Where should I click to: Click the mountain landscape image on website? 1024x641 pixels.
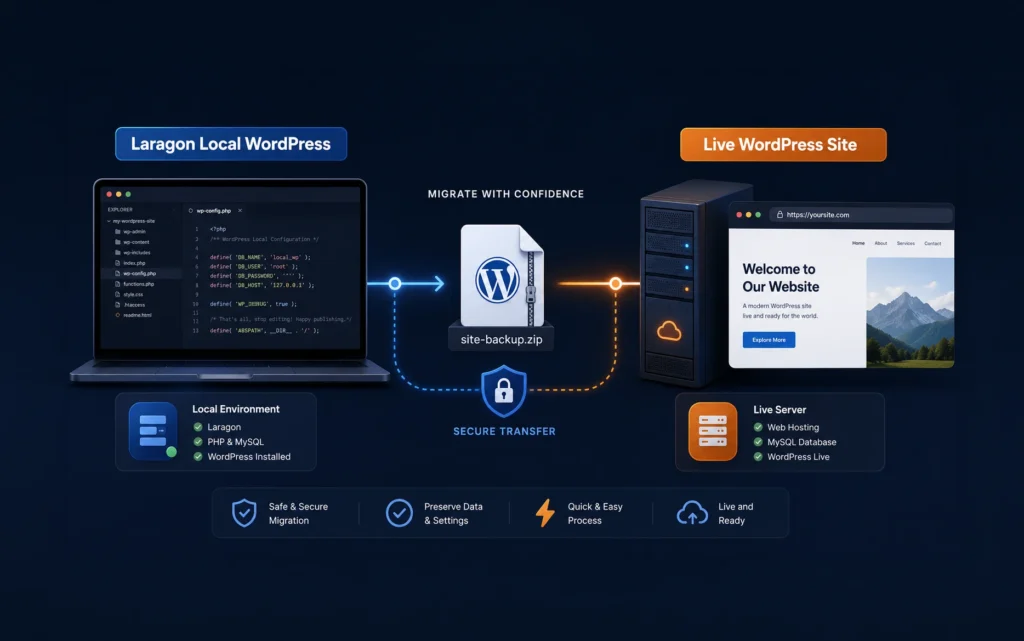(910, 312)
